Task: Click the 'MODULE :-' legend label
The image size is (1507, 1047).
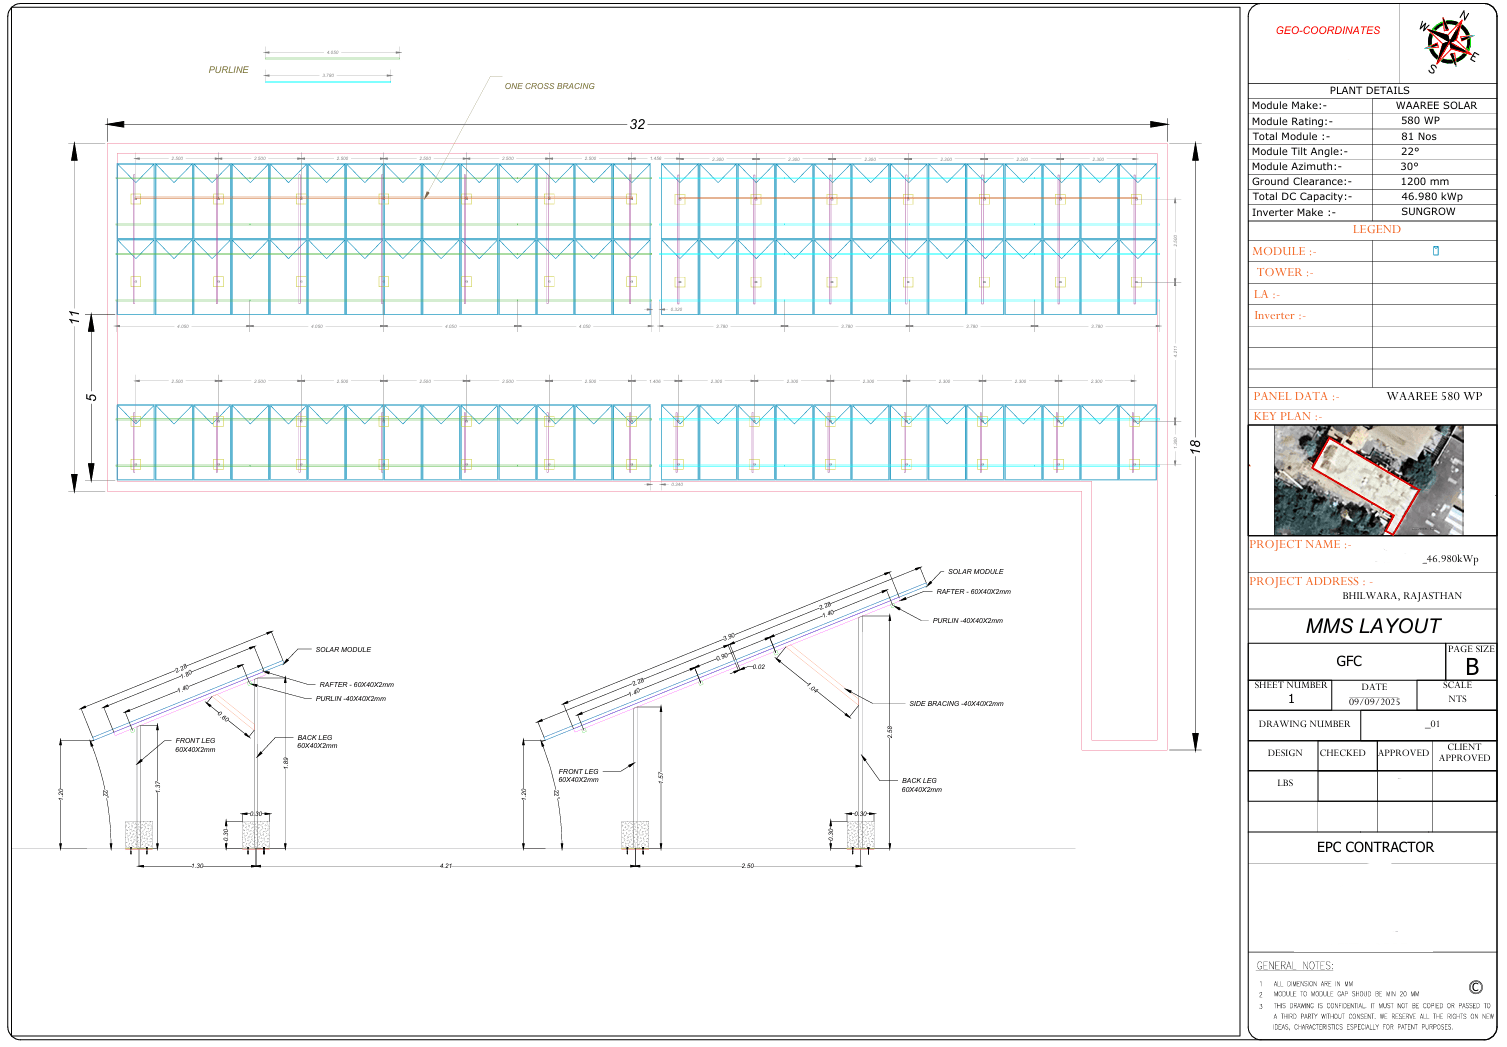Action: pyautogui.click(x=1284, y=251)
